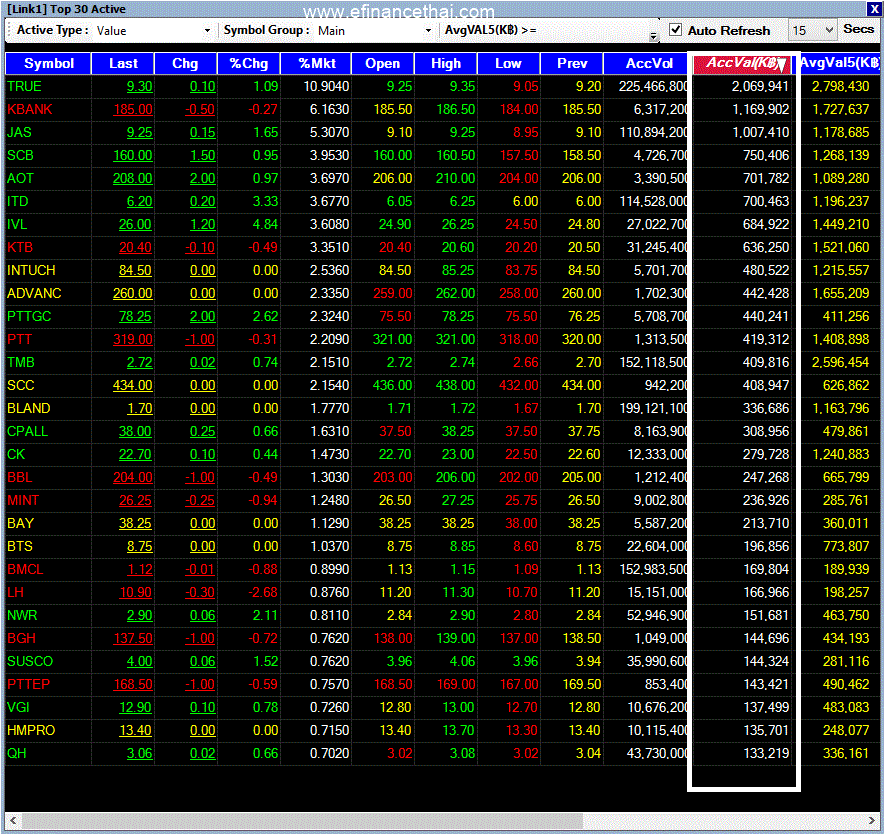Sort by the Last column header

[123, 63]
